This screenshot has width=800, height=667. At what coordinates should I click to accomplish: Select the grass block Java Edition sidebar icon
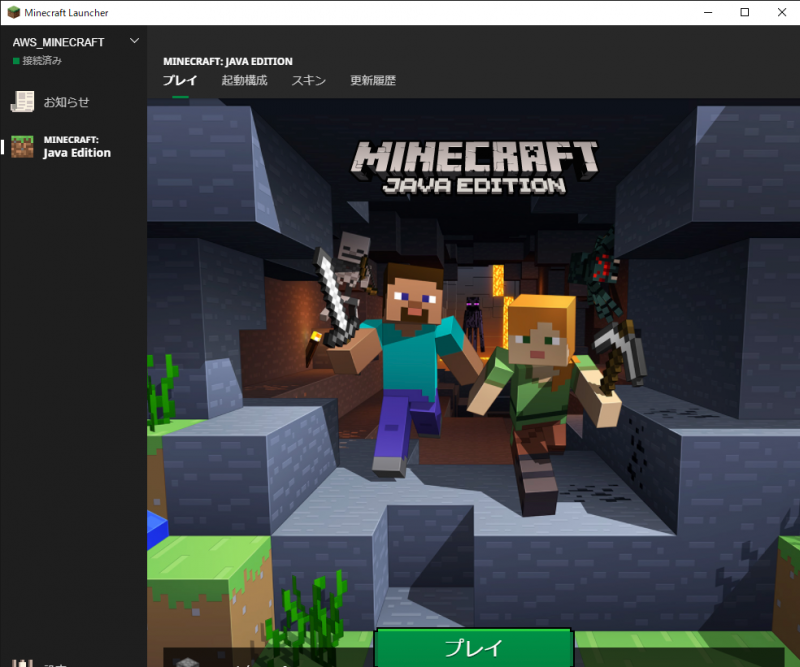tap(22, 146)
